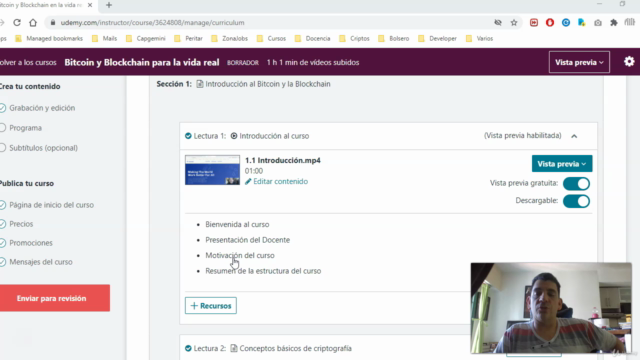The height and width of the screenshot is (360, 640).
Task: Open the ZonaJobs bookmark folder
Action: point(230,38)
